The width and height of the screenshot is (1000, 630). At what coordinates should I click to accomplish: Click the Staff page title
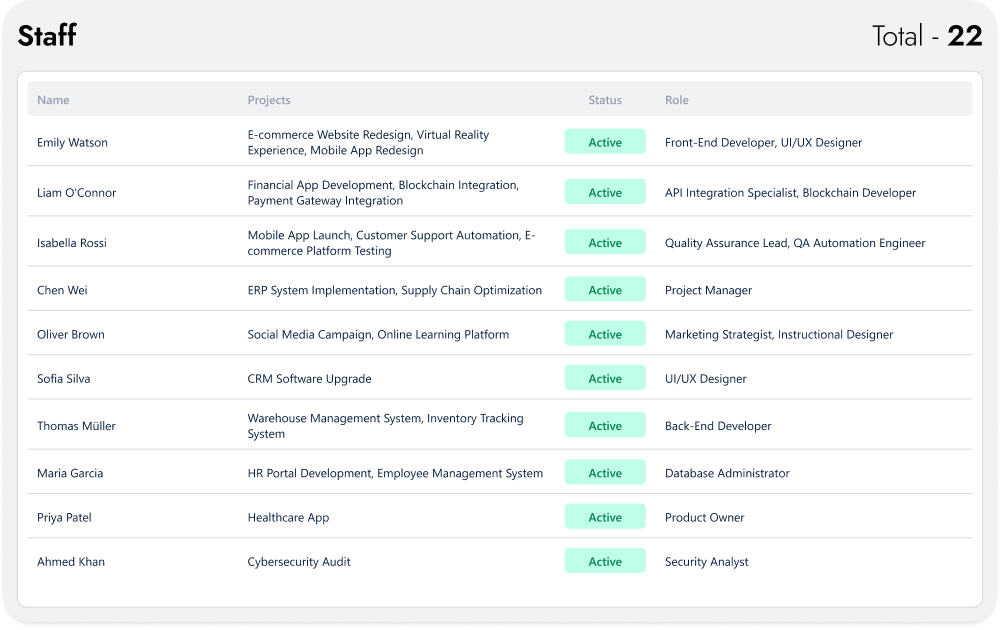47,36
